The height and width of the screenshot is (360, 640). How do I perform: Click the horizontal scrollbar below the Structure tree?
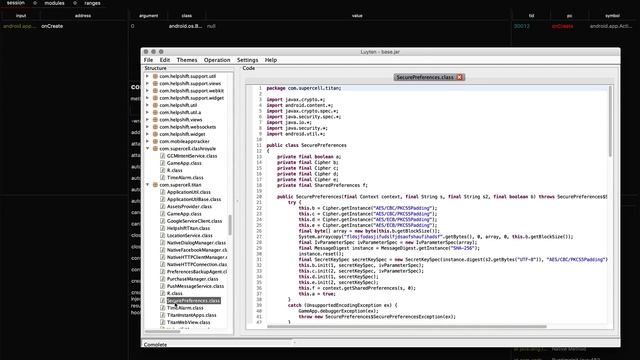162,331
